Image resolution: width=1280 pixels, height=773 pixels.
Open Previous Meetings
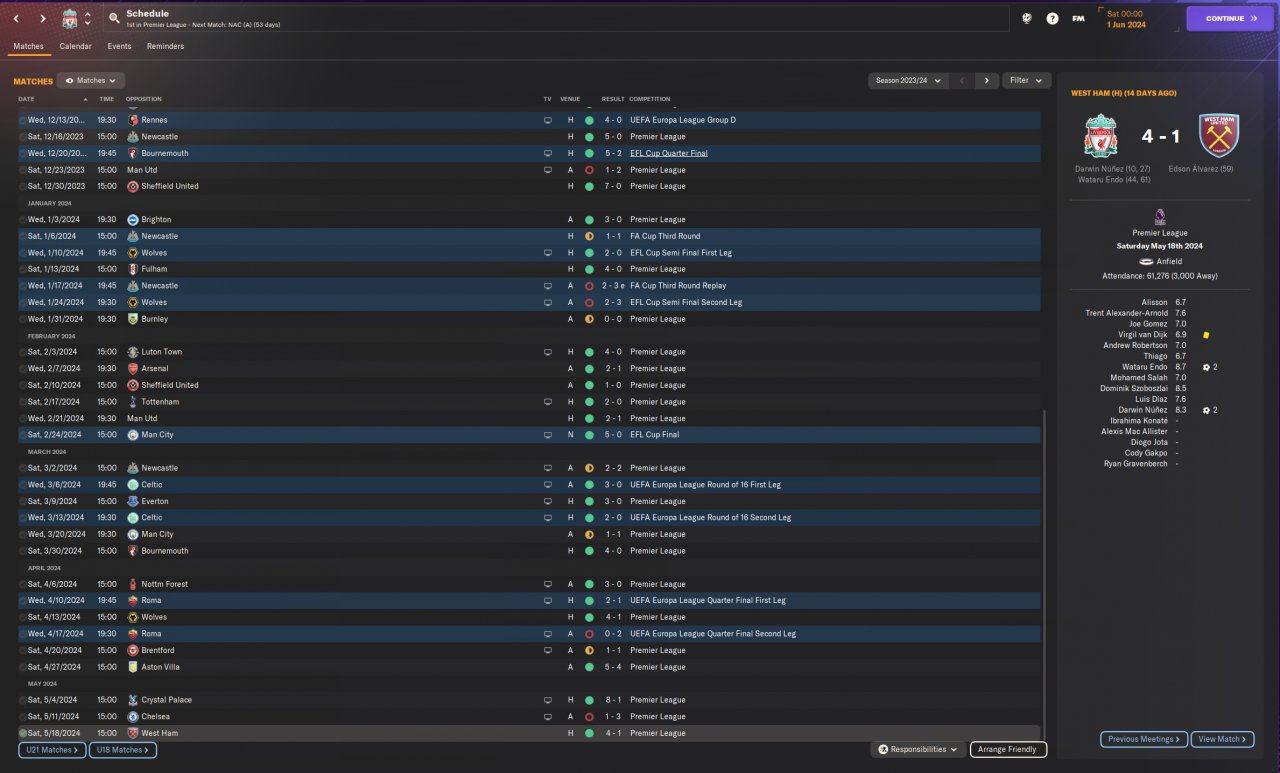coord(1144,739)
